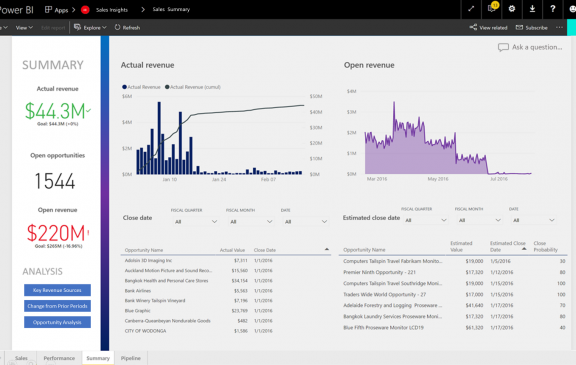Screen dimensions: 576x365
Task: Expand Close date Fiscal Month dropdown
Action: pos(251,222)
